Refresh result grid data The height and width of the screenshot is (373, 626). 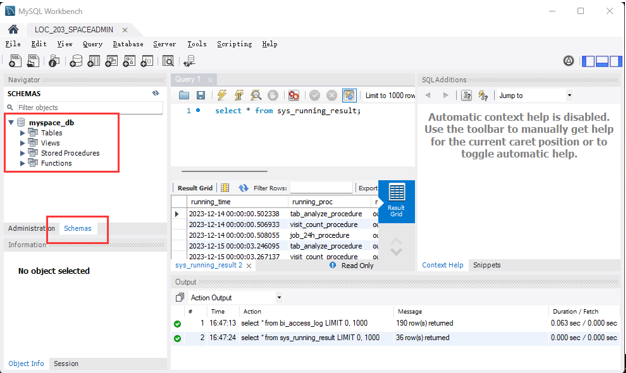tap(243, 188)
